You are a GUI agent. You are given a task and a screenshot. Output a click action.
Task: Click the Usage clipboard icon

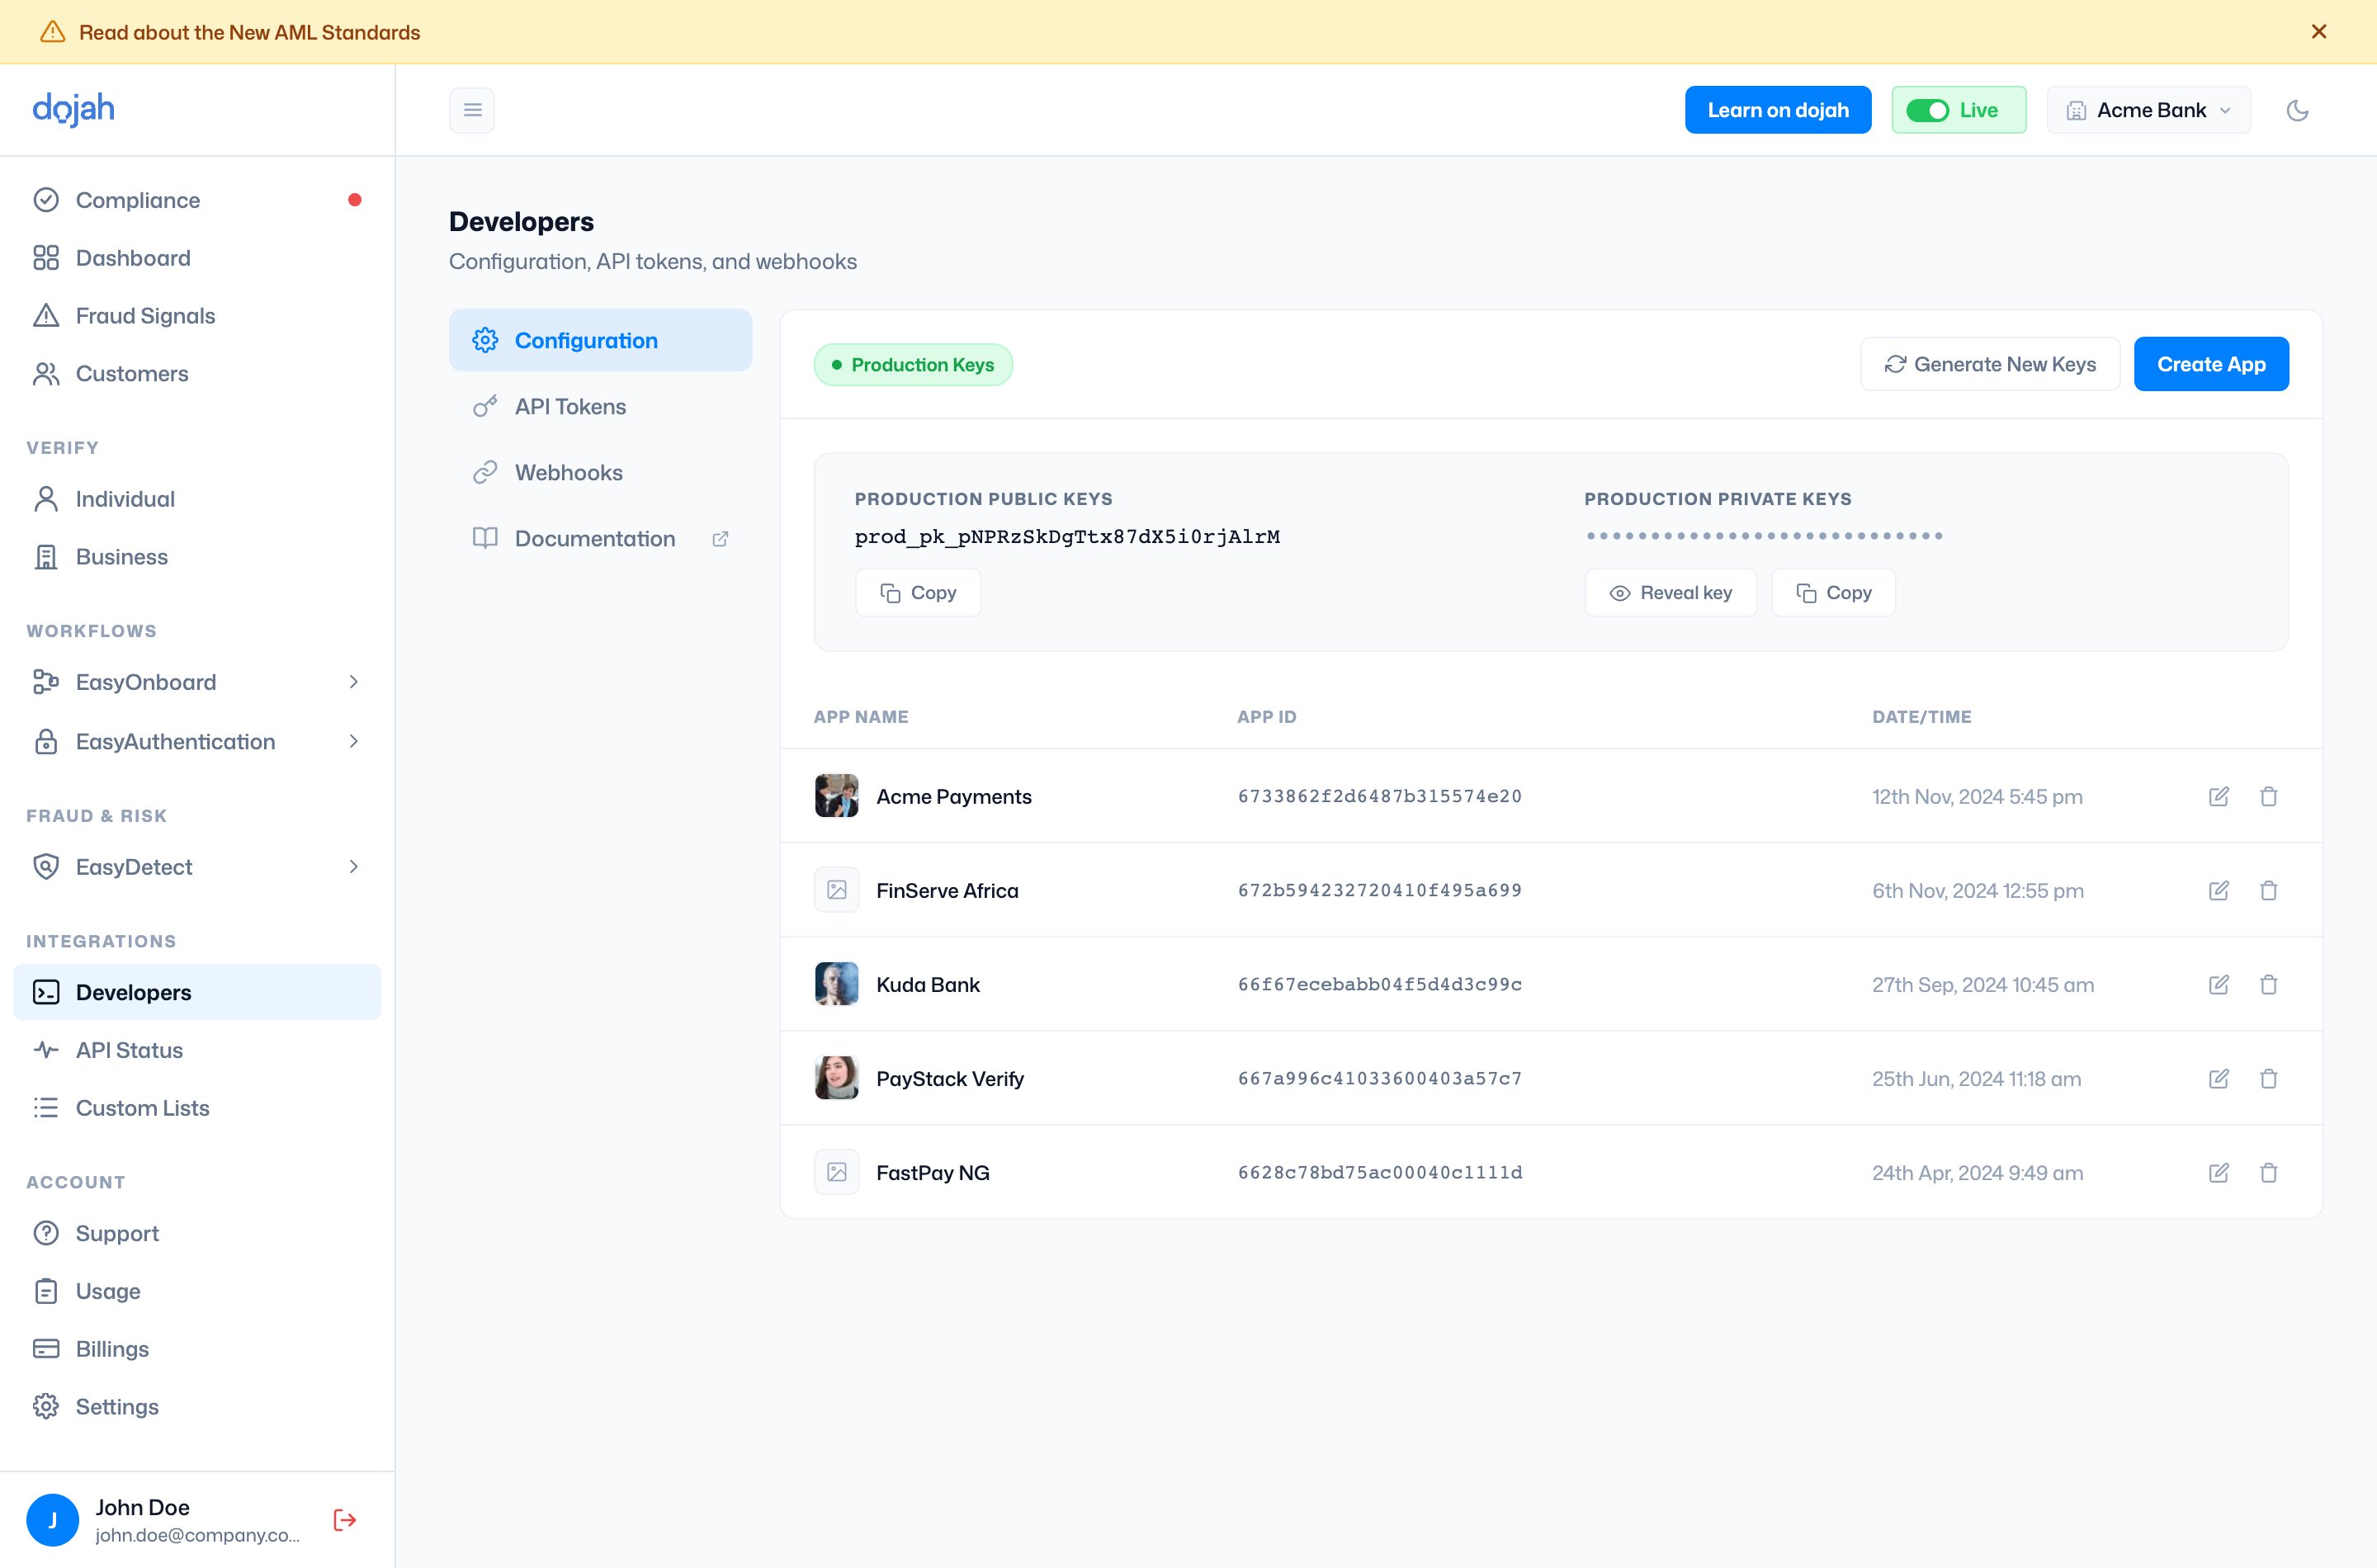46,1291
